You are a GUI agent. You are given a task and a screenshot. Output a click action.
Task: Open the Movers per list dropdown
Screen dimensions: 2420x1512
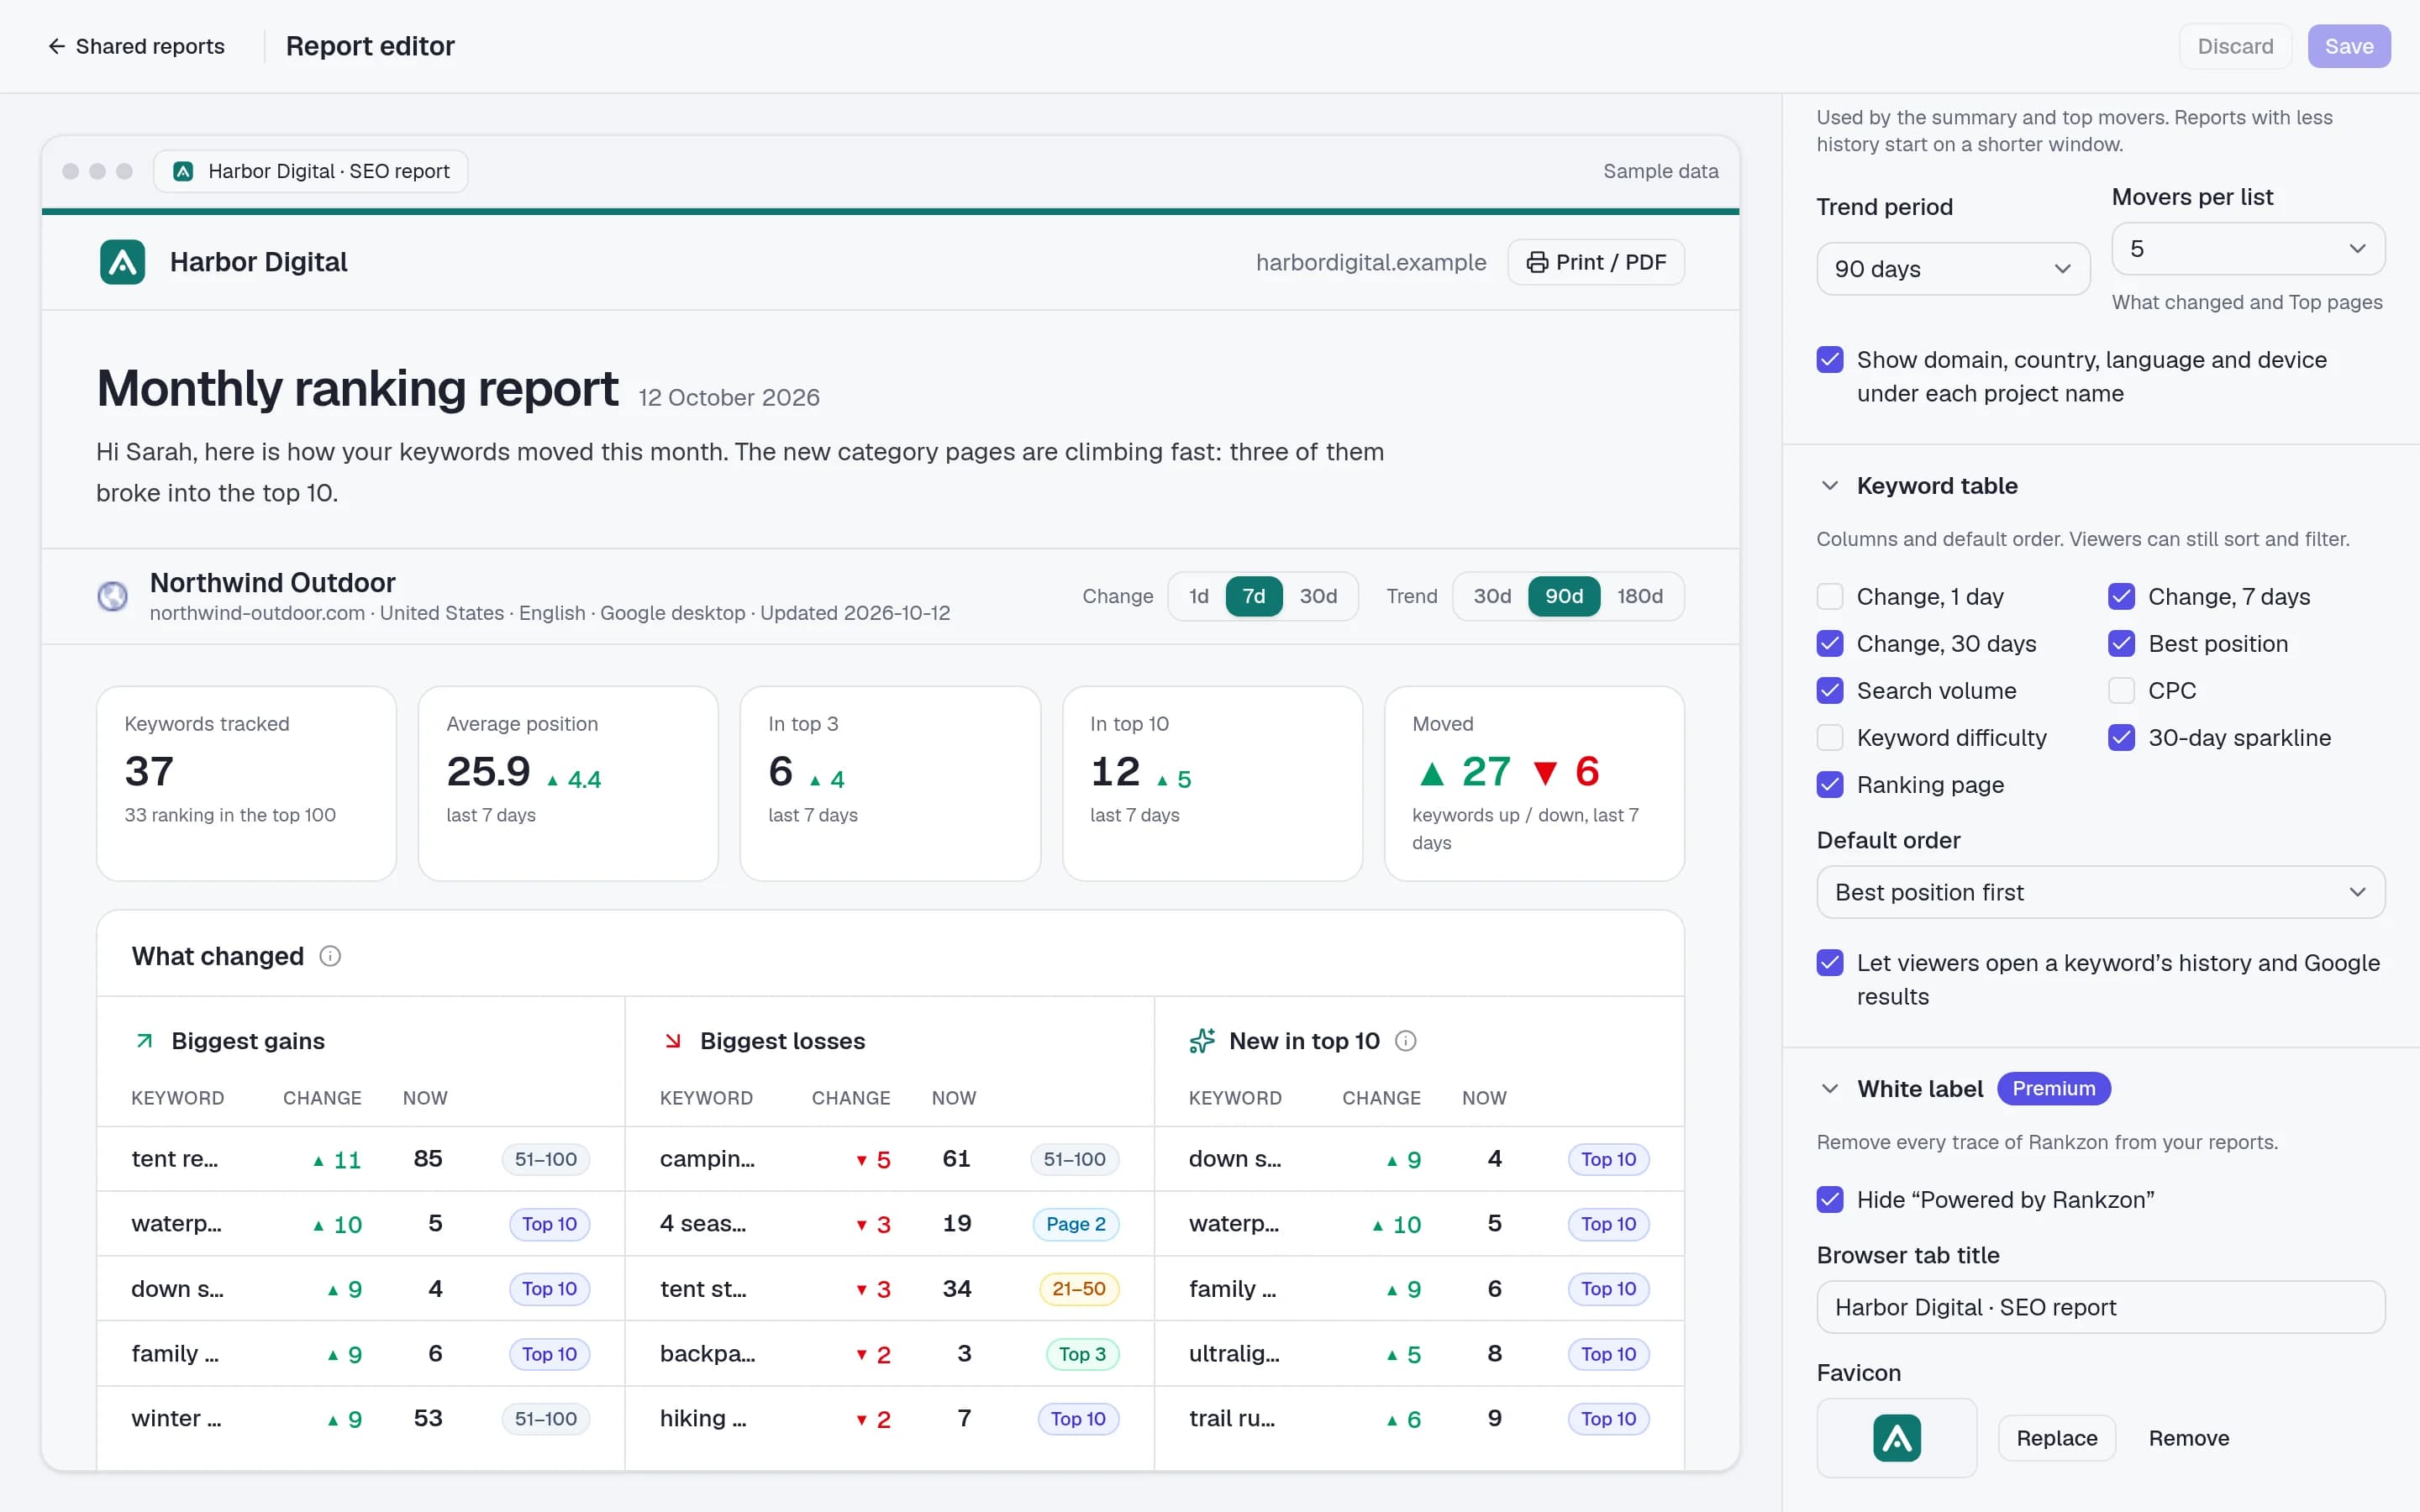pos(2248,249)
